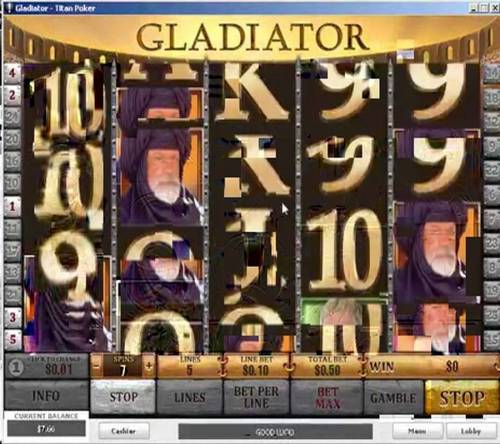The width and height of the screenshot is (500, 444).
Task: Increase auto spins with plus button
Action: click(149, 366)
